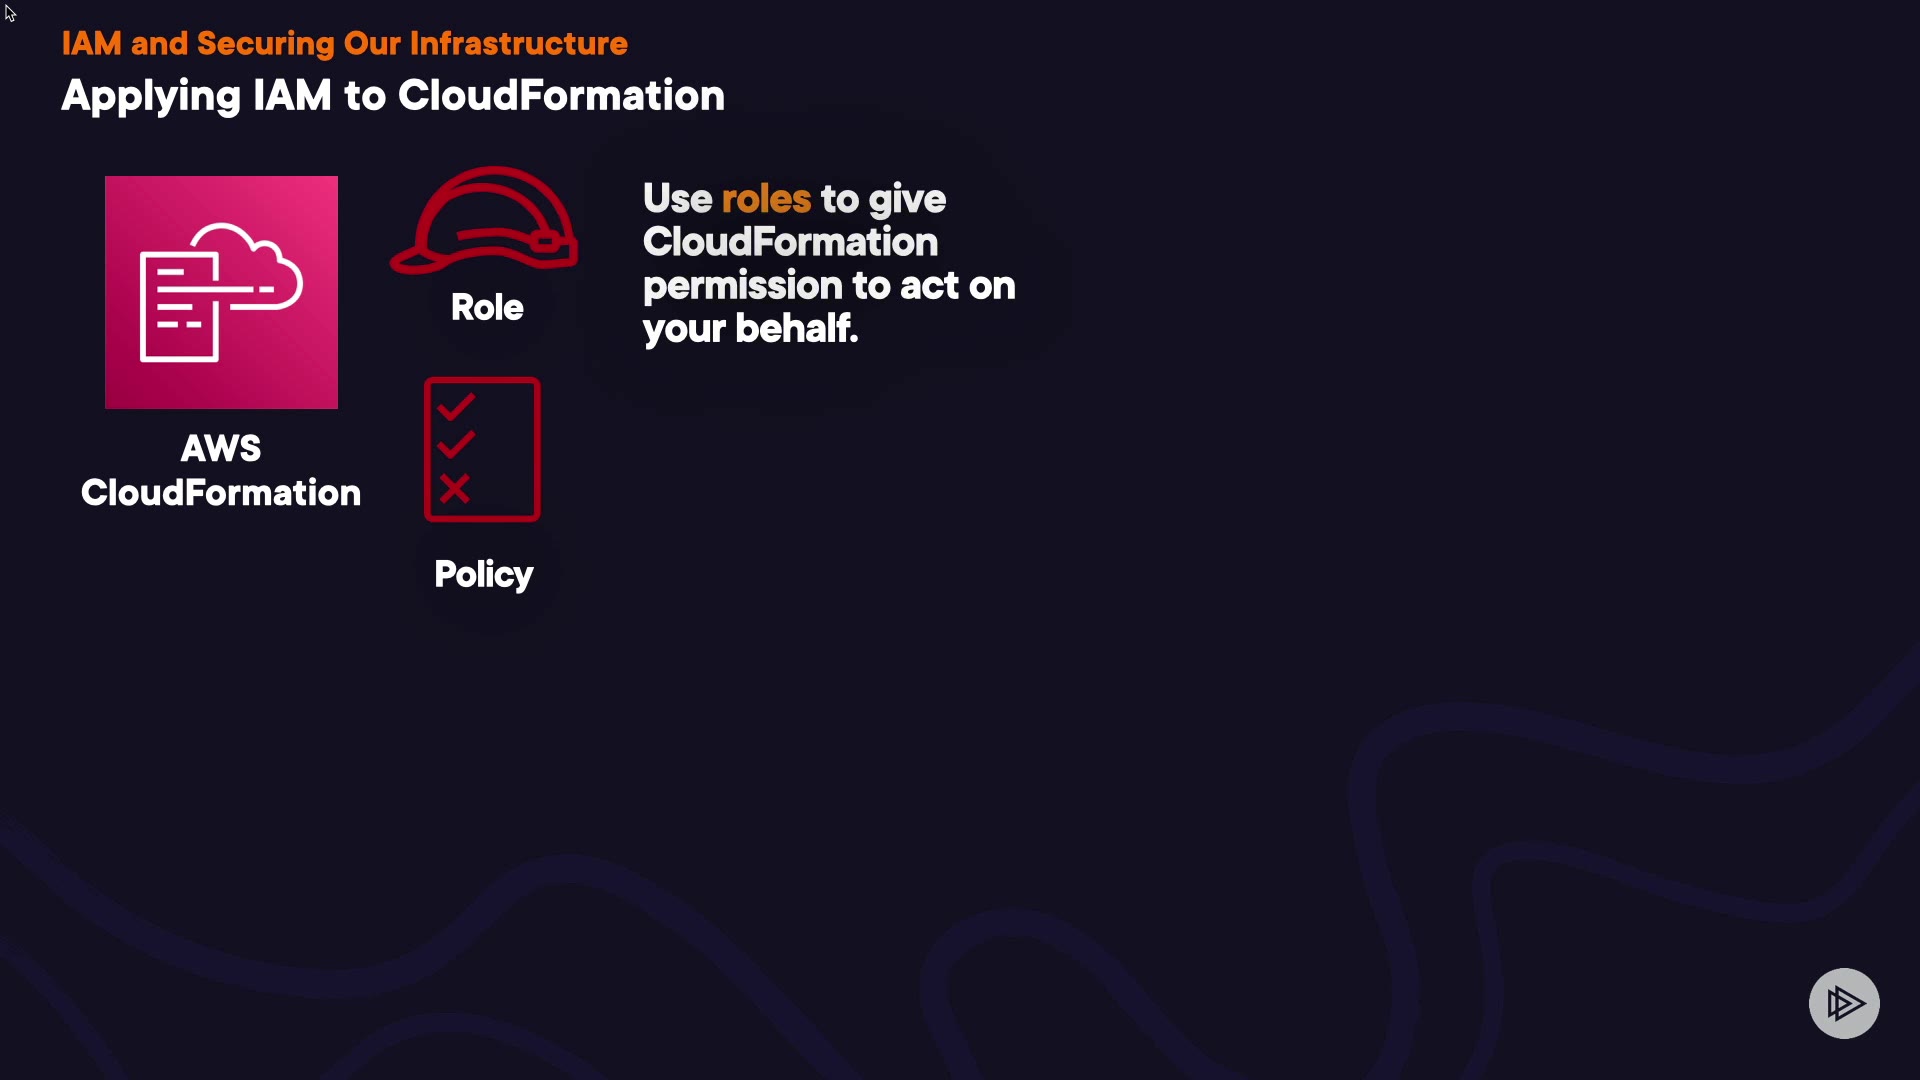The width and height of the screenshot is (1920, 1080).
Task: Click "CloudFormation" in the description paragraph
Action: (790, 242)
